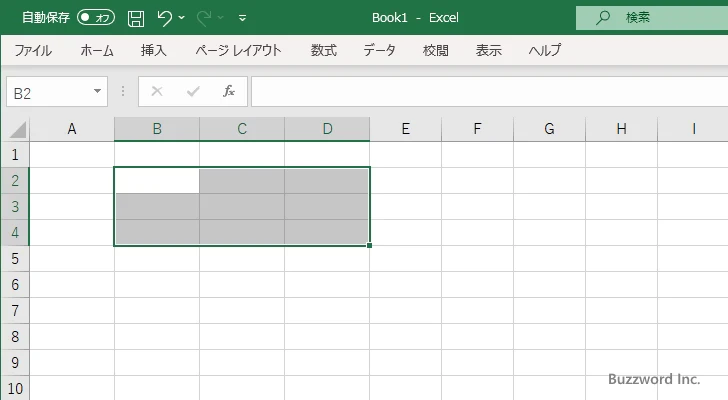
Task: Open the ページ レイアウト tab
Action: 239,50
